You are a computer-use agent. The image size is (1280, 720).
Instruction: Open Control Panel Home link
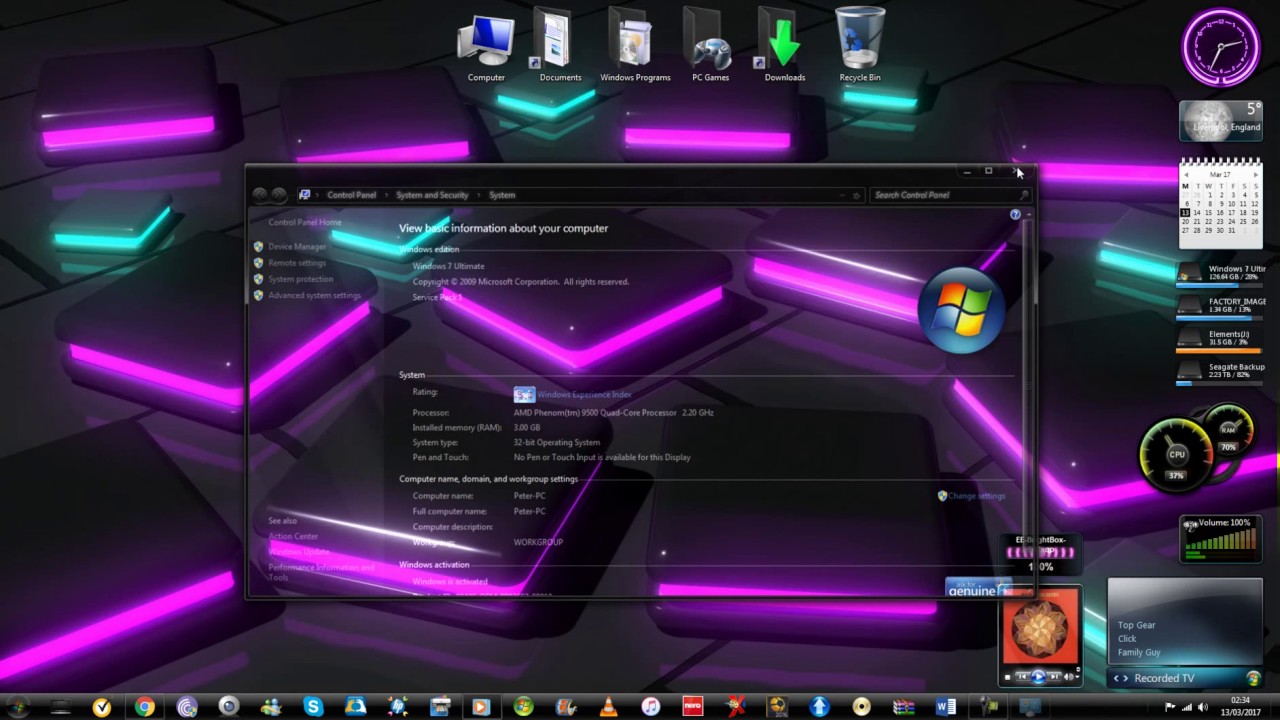pos(305,222)
